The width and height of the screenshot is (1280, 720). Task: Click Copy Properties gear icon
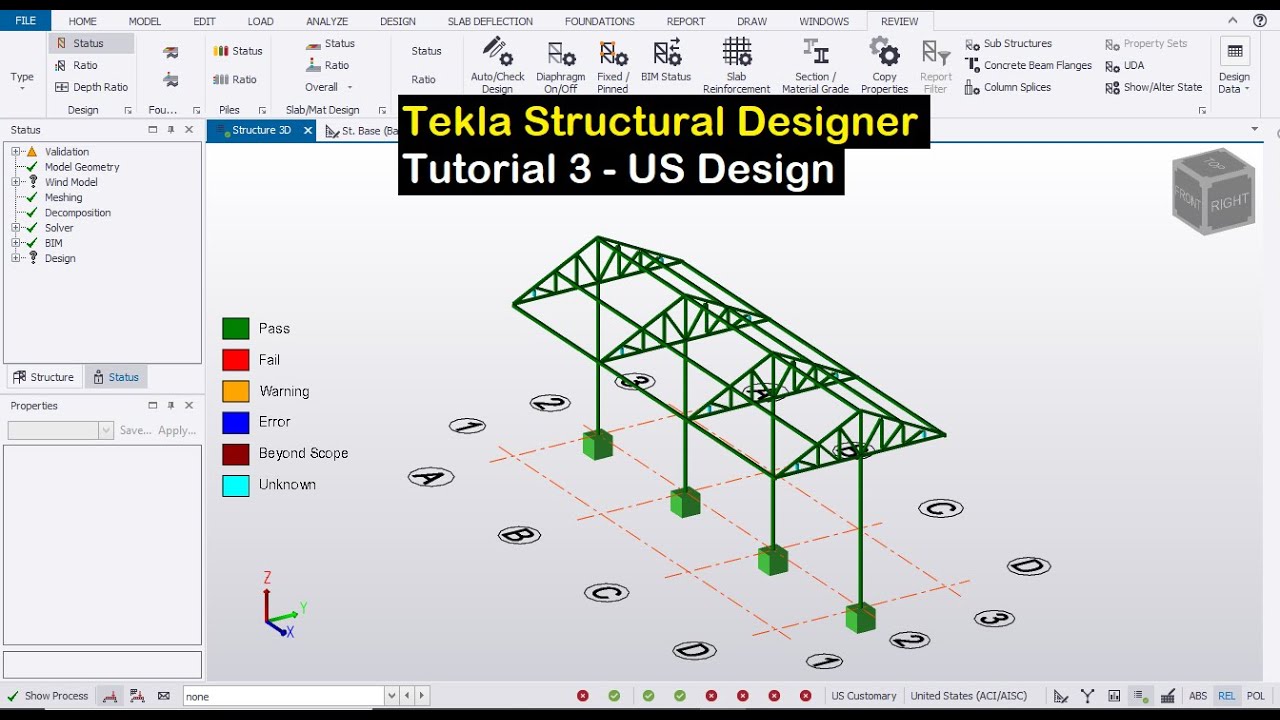coord(884,51)
